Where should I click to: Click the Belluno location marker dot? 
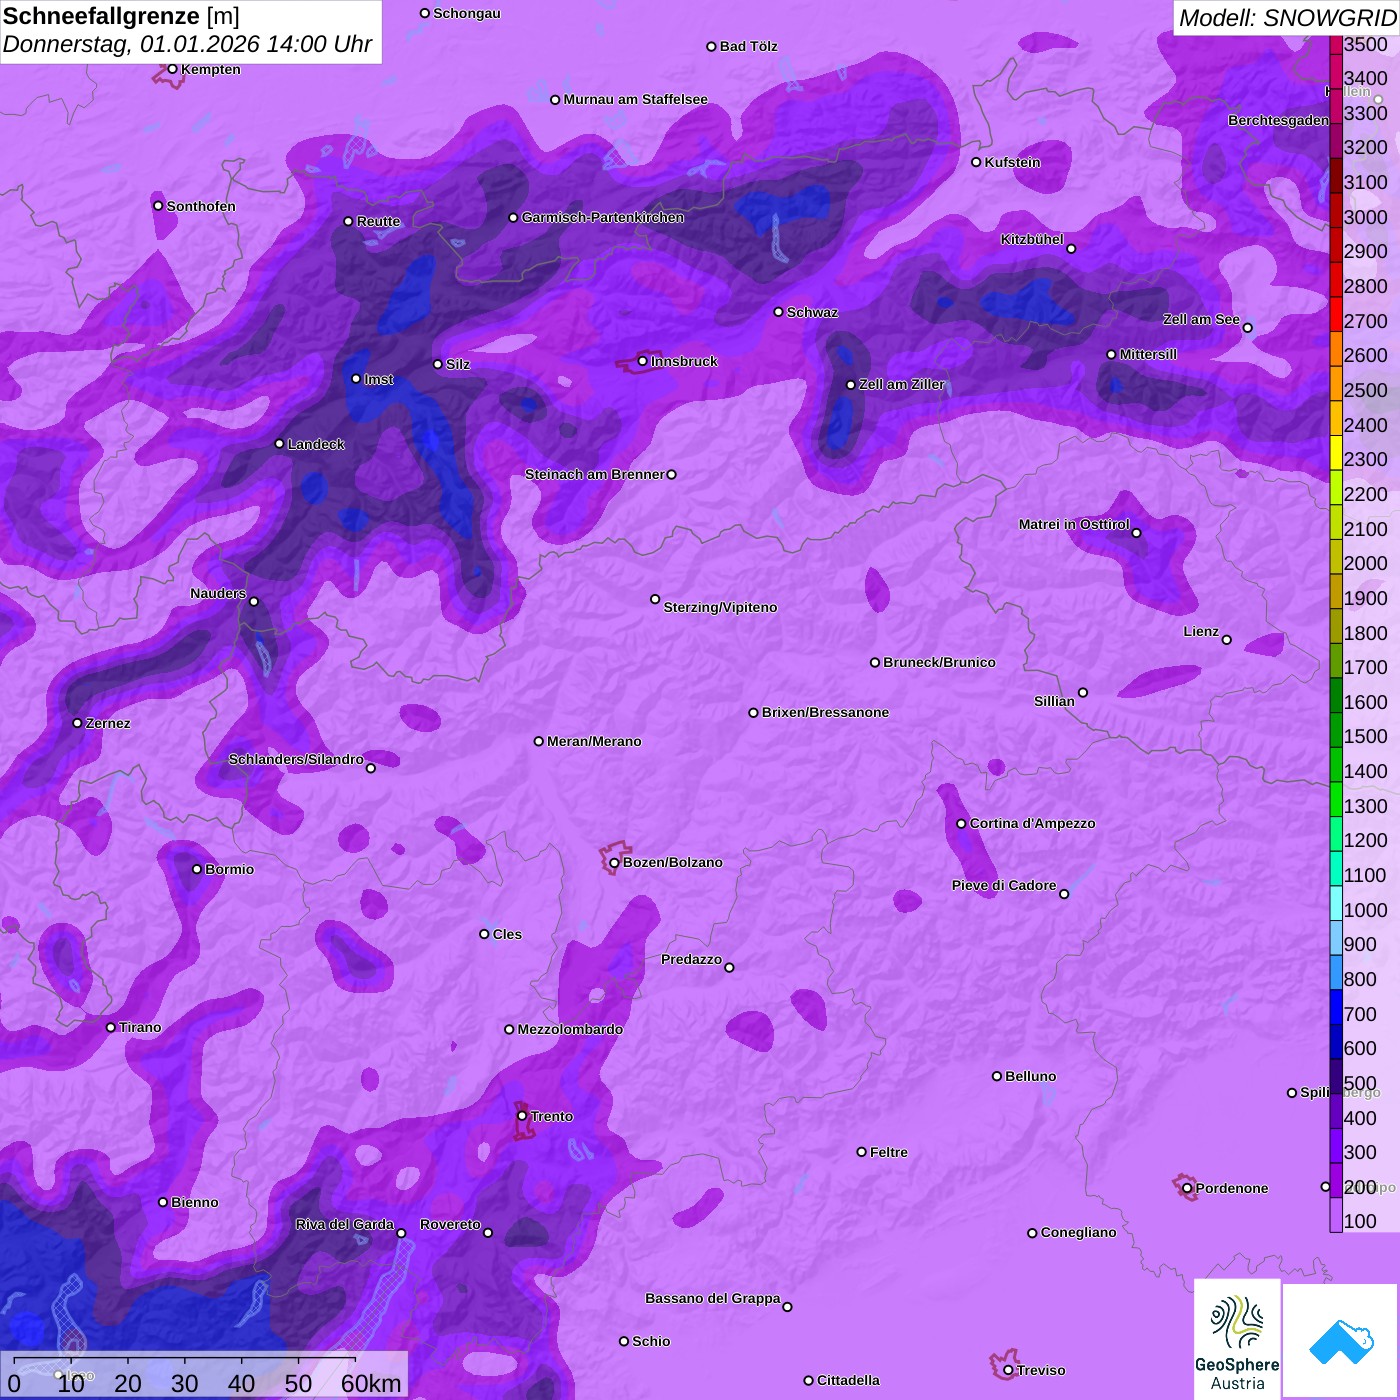click(997, 1076)
